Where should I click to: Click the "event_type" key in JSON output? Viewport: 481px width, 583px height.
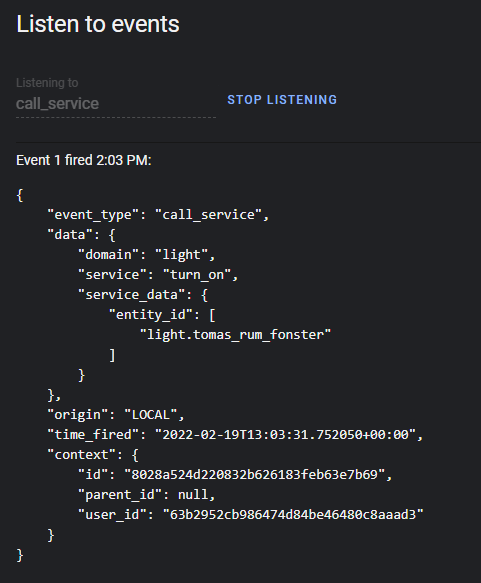click(x=93, y=215)
